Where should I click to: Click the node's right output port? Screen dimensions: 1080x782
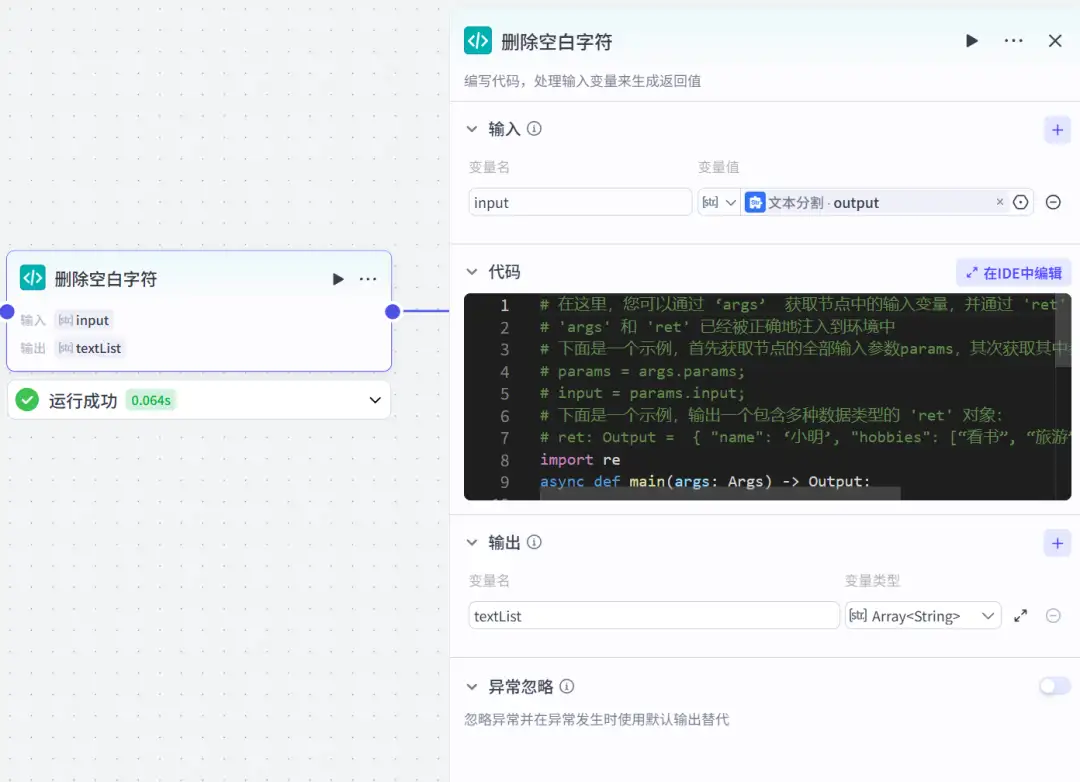click(x=393, y=311)
